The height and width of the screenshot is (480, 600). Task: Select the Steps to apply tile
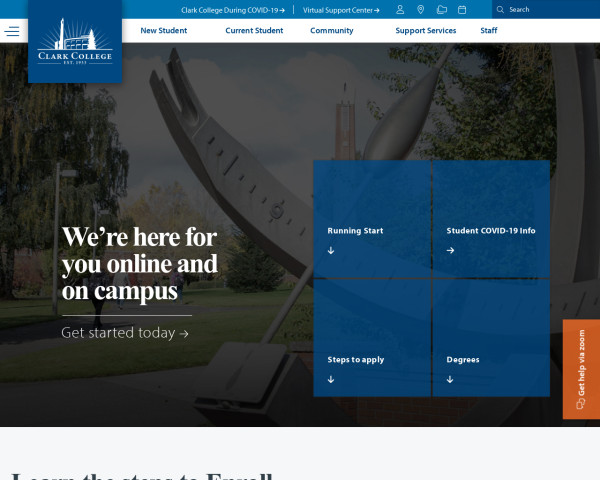(372, 338)
